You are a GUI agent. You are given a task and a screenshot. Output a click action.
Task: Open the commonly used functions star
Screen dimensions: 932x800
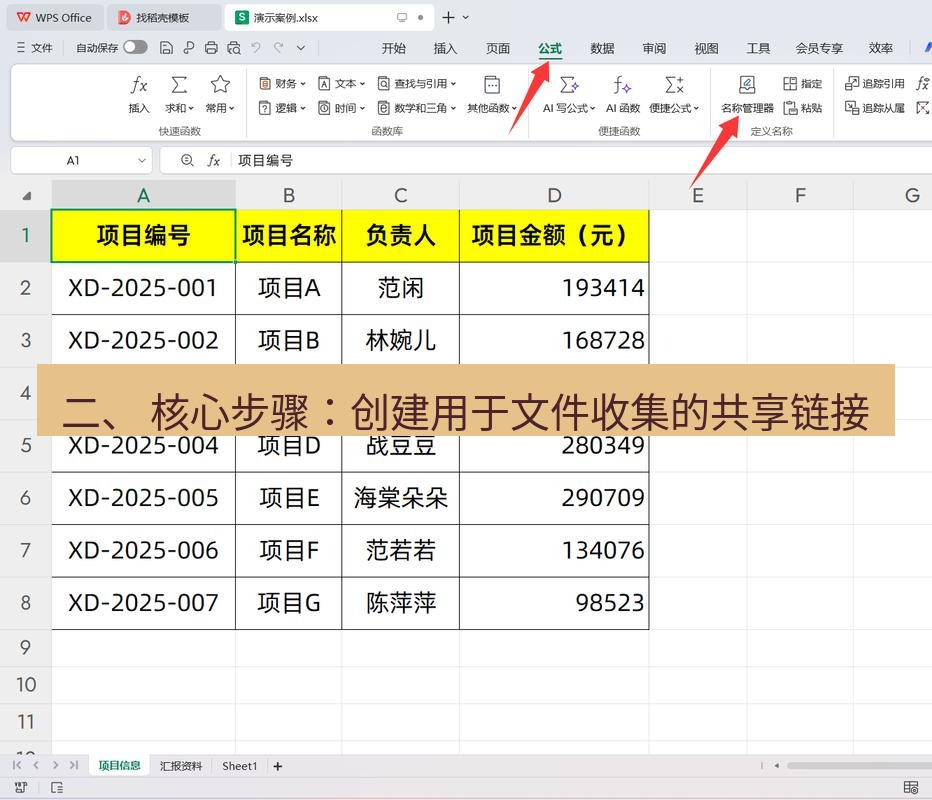[220, 84]
